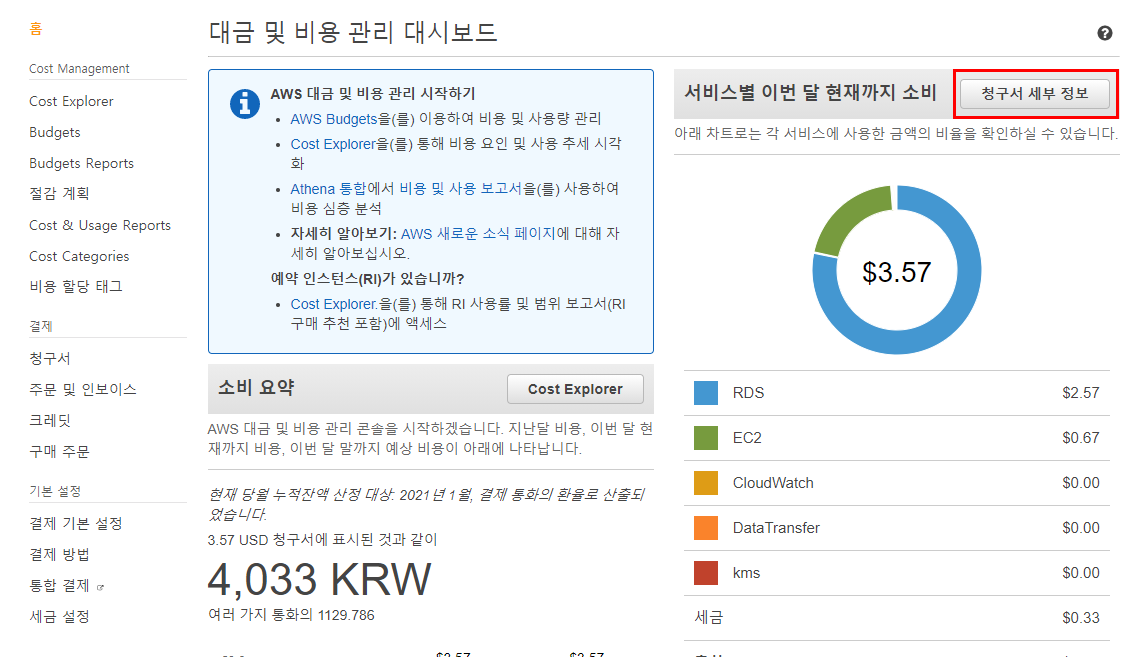Click the yellow CloudWatch color swatch

coord(706,483)
